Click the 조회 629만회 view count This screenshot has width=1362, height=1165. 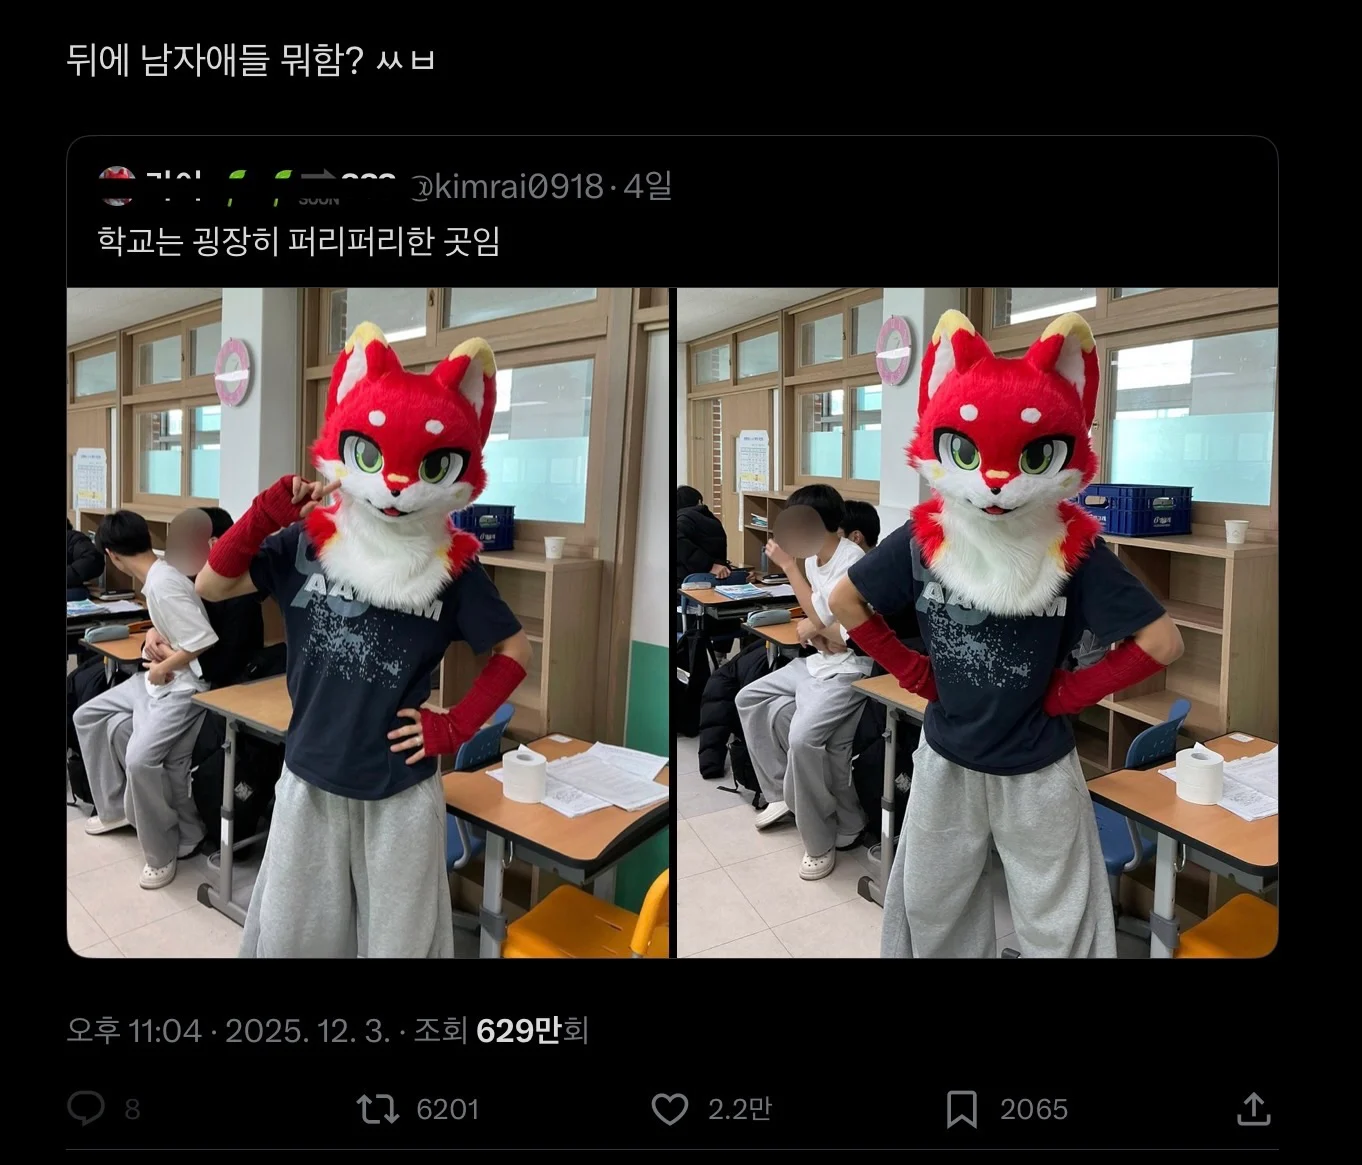(501, 1030)
